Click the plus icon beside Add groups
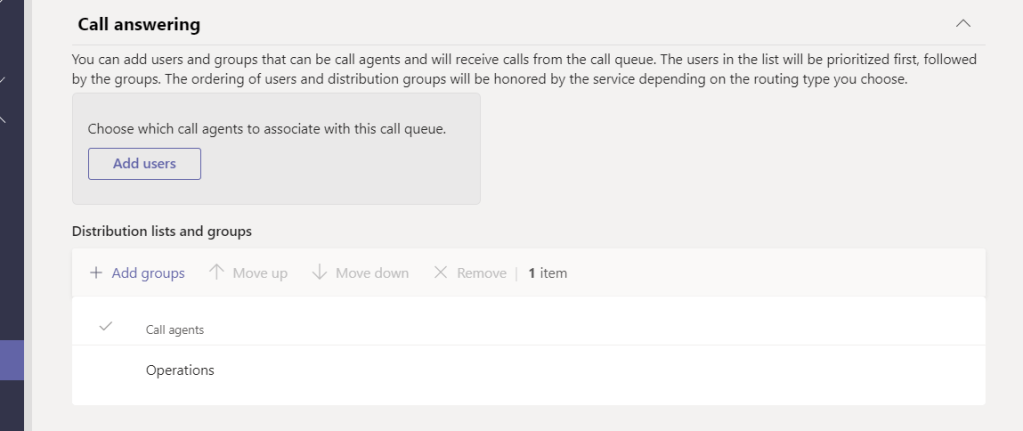 tap(96, 273)
